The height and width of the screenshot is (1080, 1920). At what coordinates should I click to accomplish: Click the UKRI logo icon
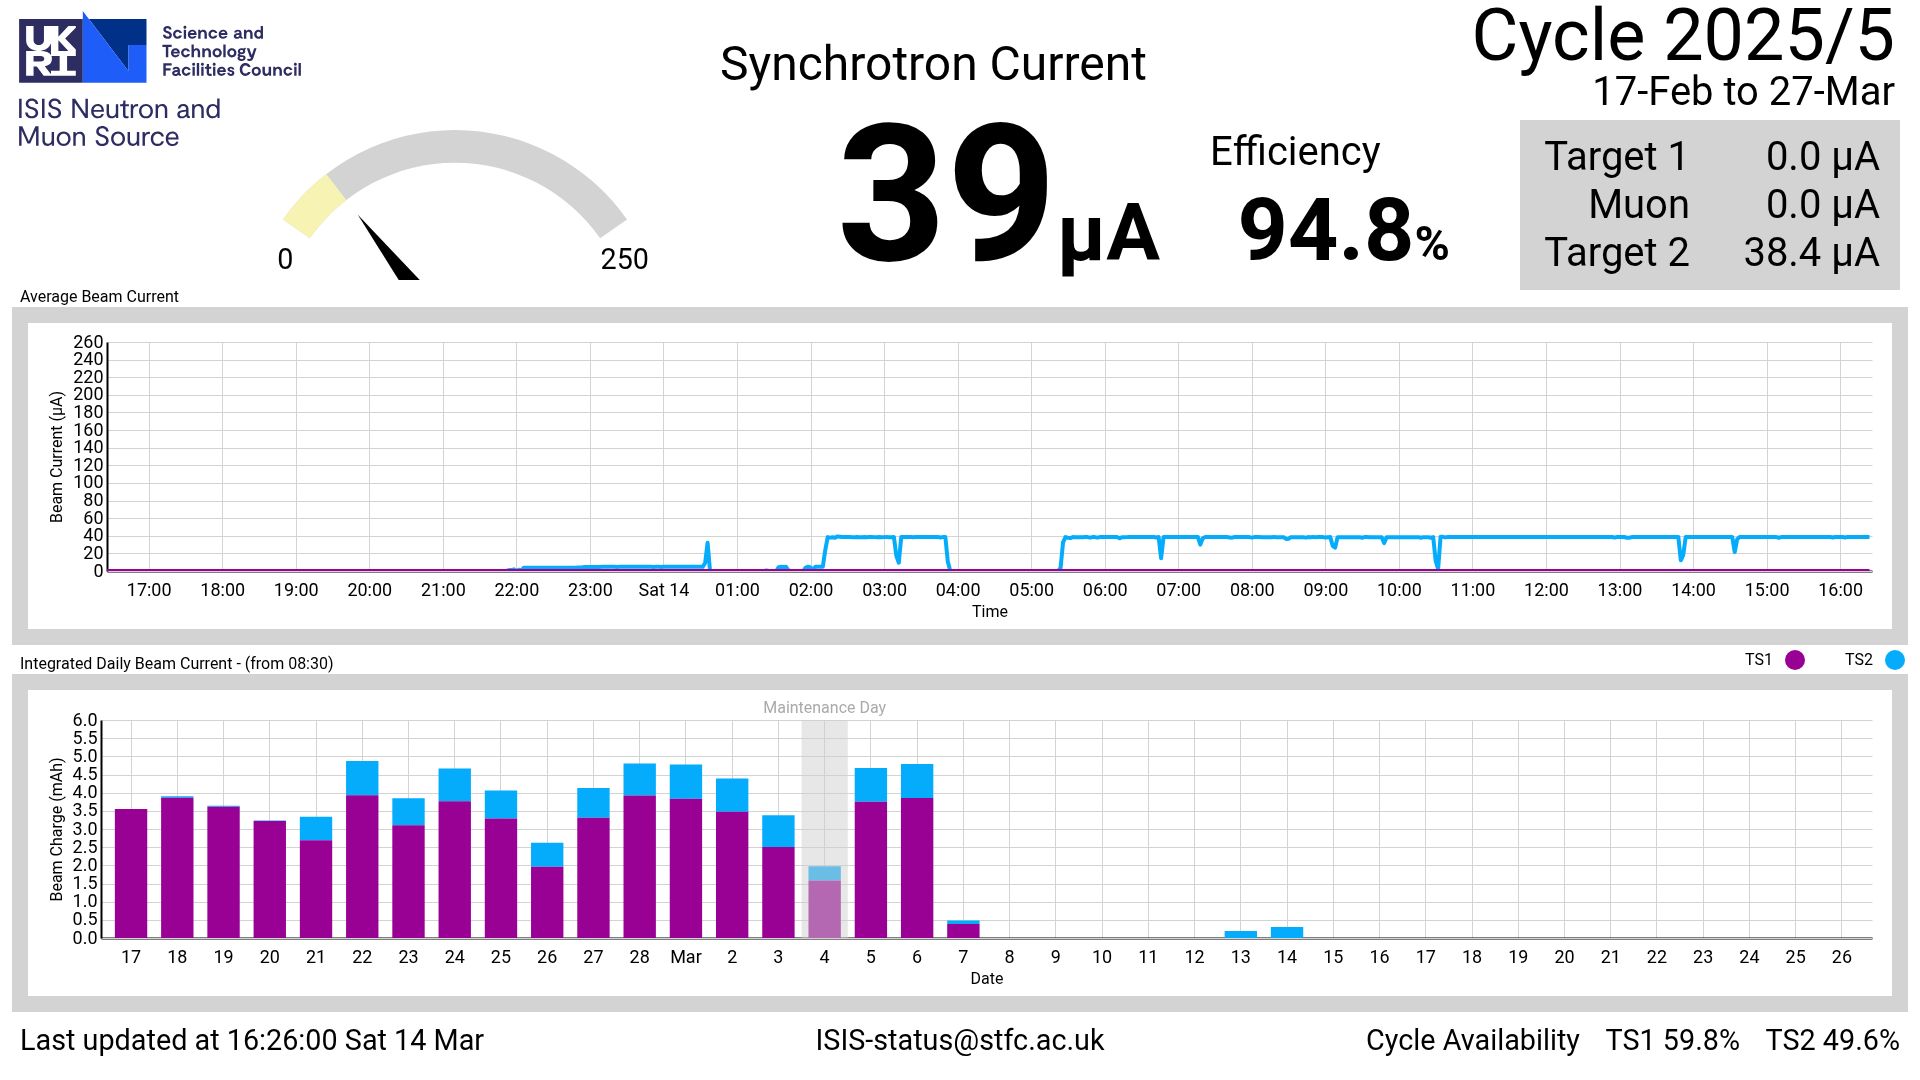click(82, 48)
